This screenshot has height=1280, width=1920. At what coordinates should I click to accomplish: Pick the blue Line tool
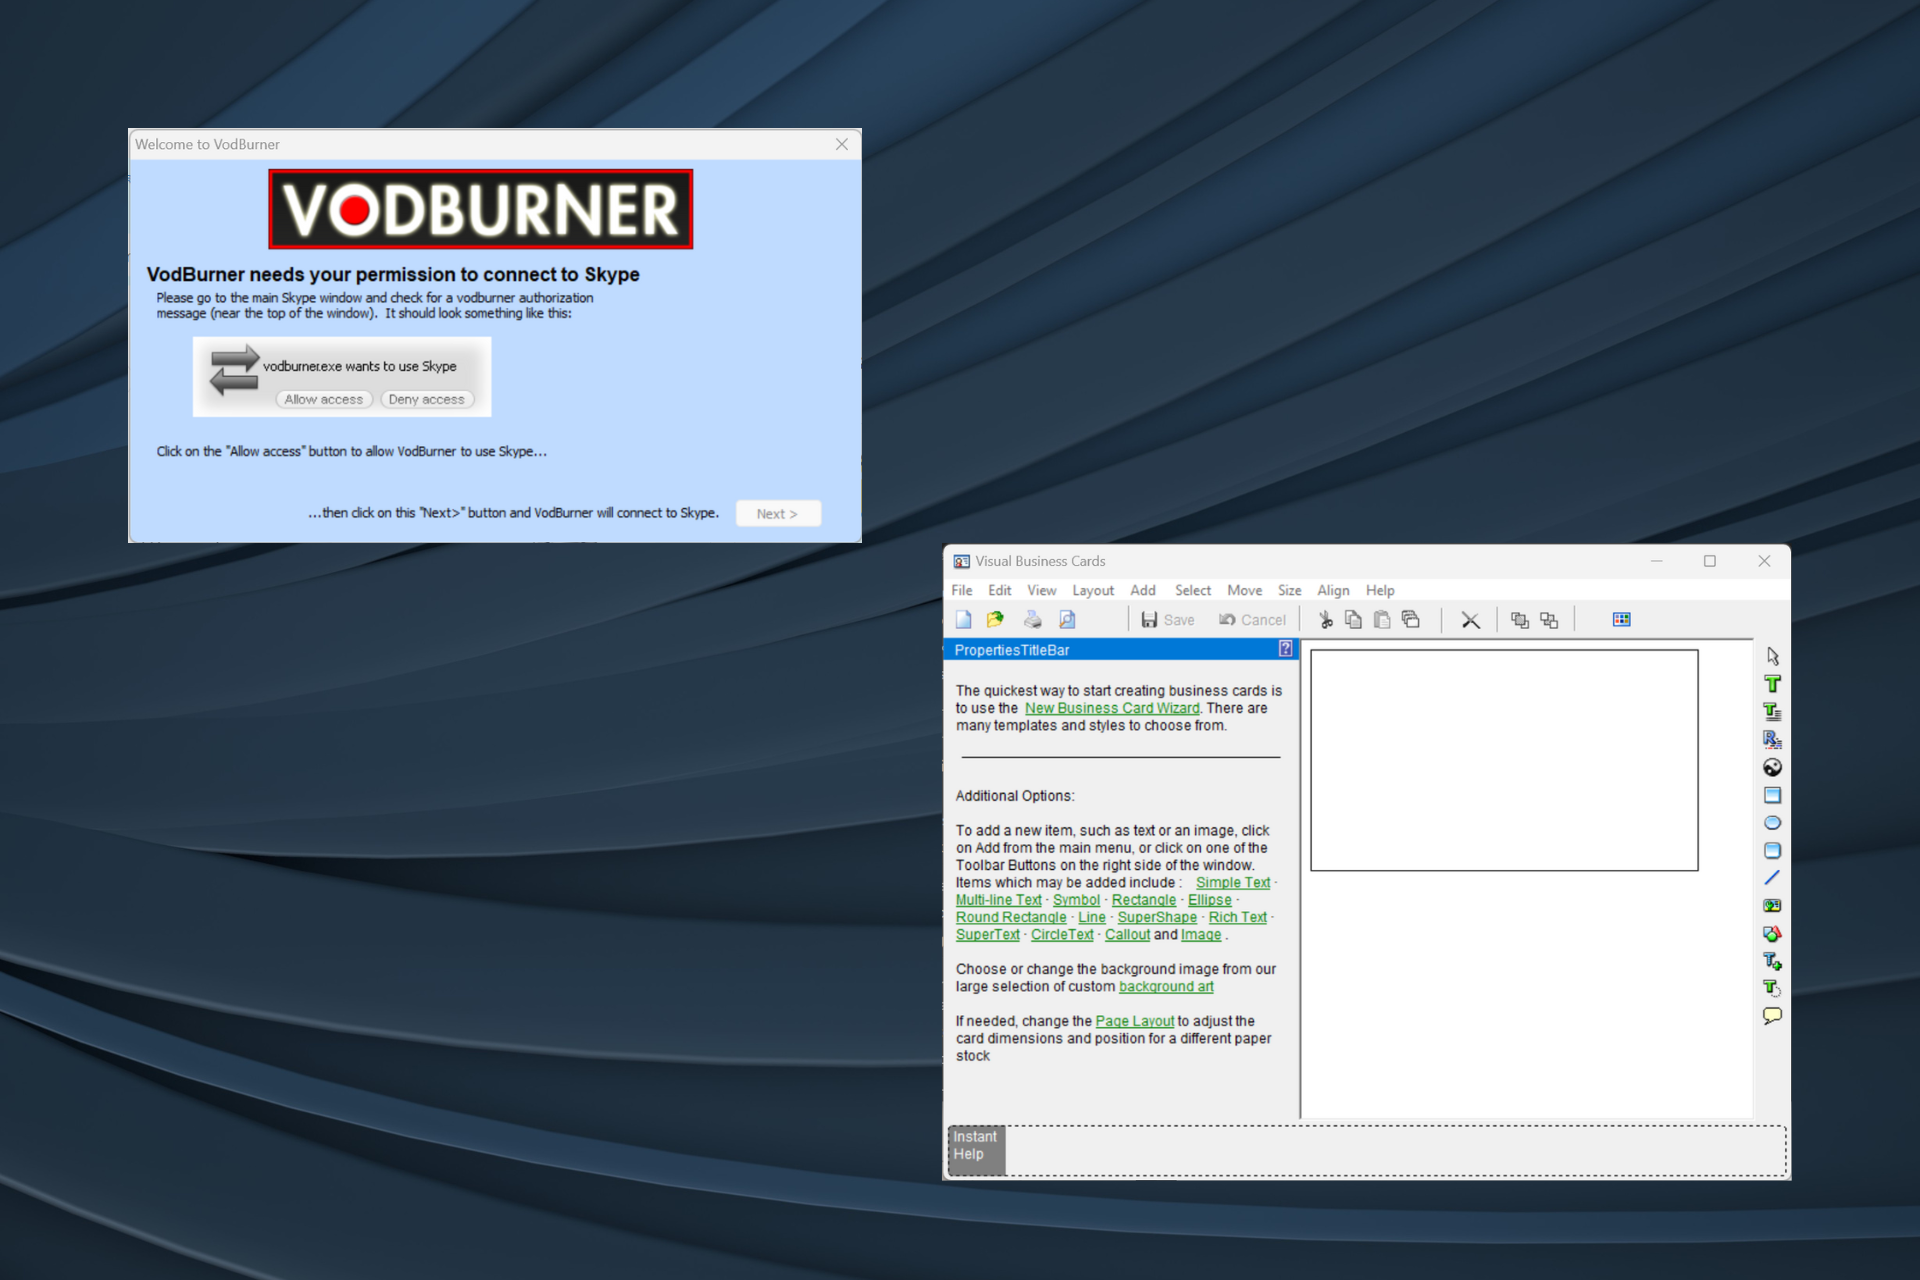point(1772,878)
